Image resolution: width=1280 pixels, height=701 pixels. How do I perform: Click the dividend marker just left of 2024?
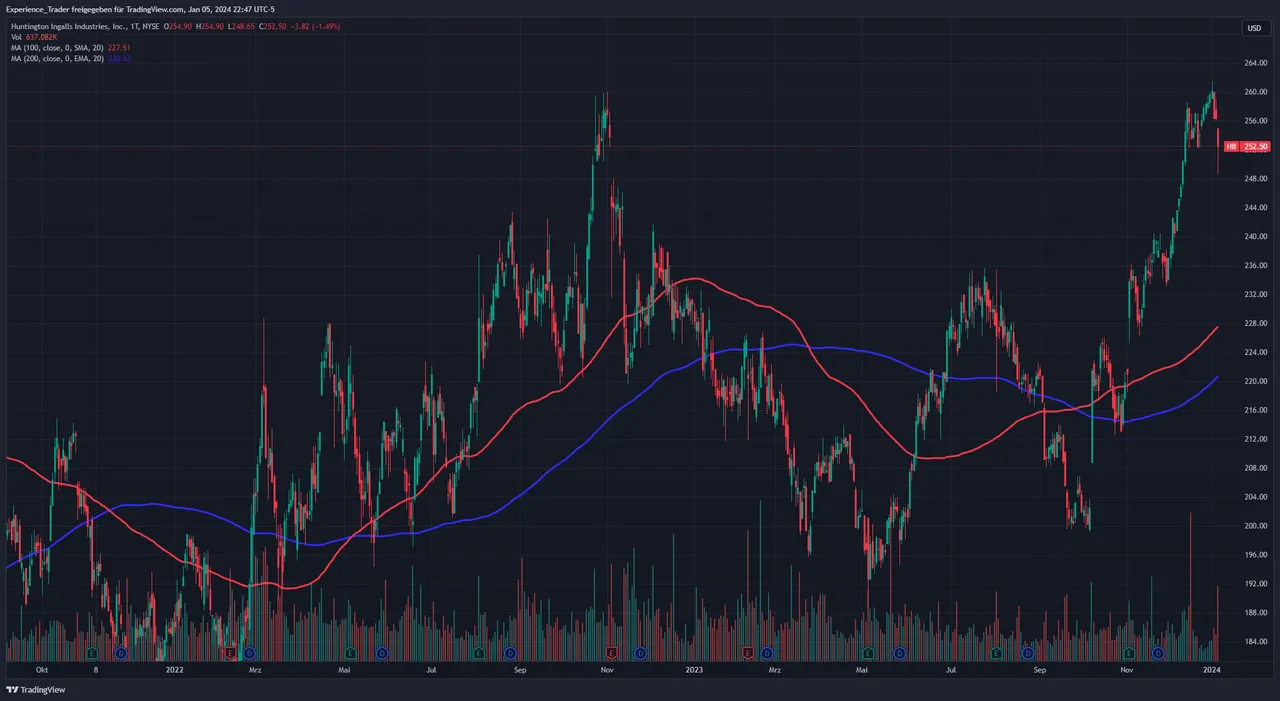coord(1158,653)
